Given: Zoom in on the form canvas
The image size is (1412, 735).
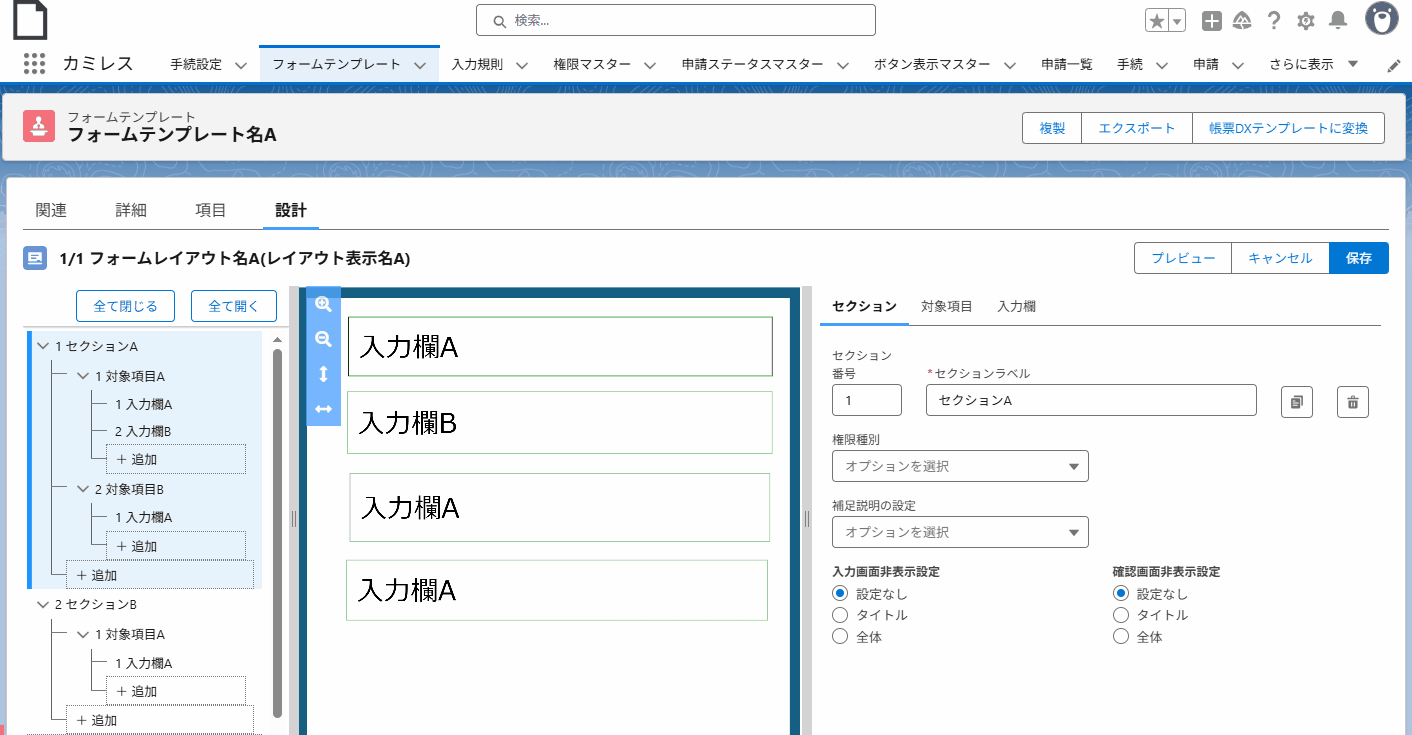Looking at the screenshot, I should (323, 304).
